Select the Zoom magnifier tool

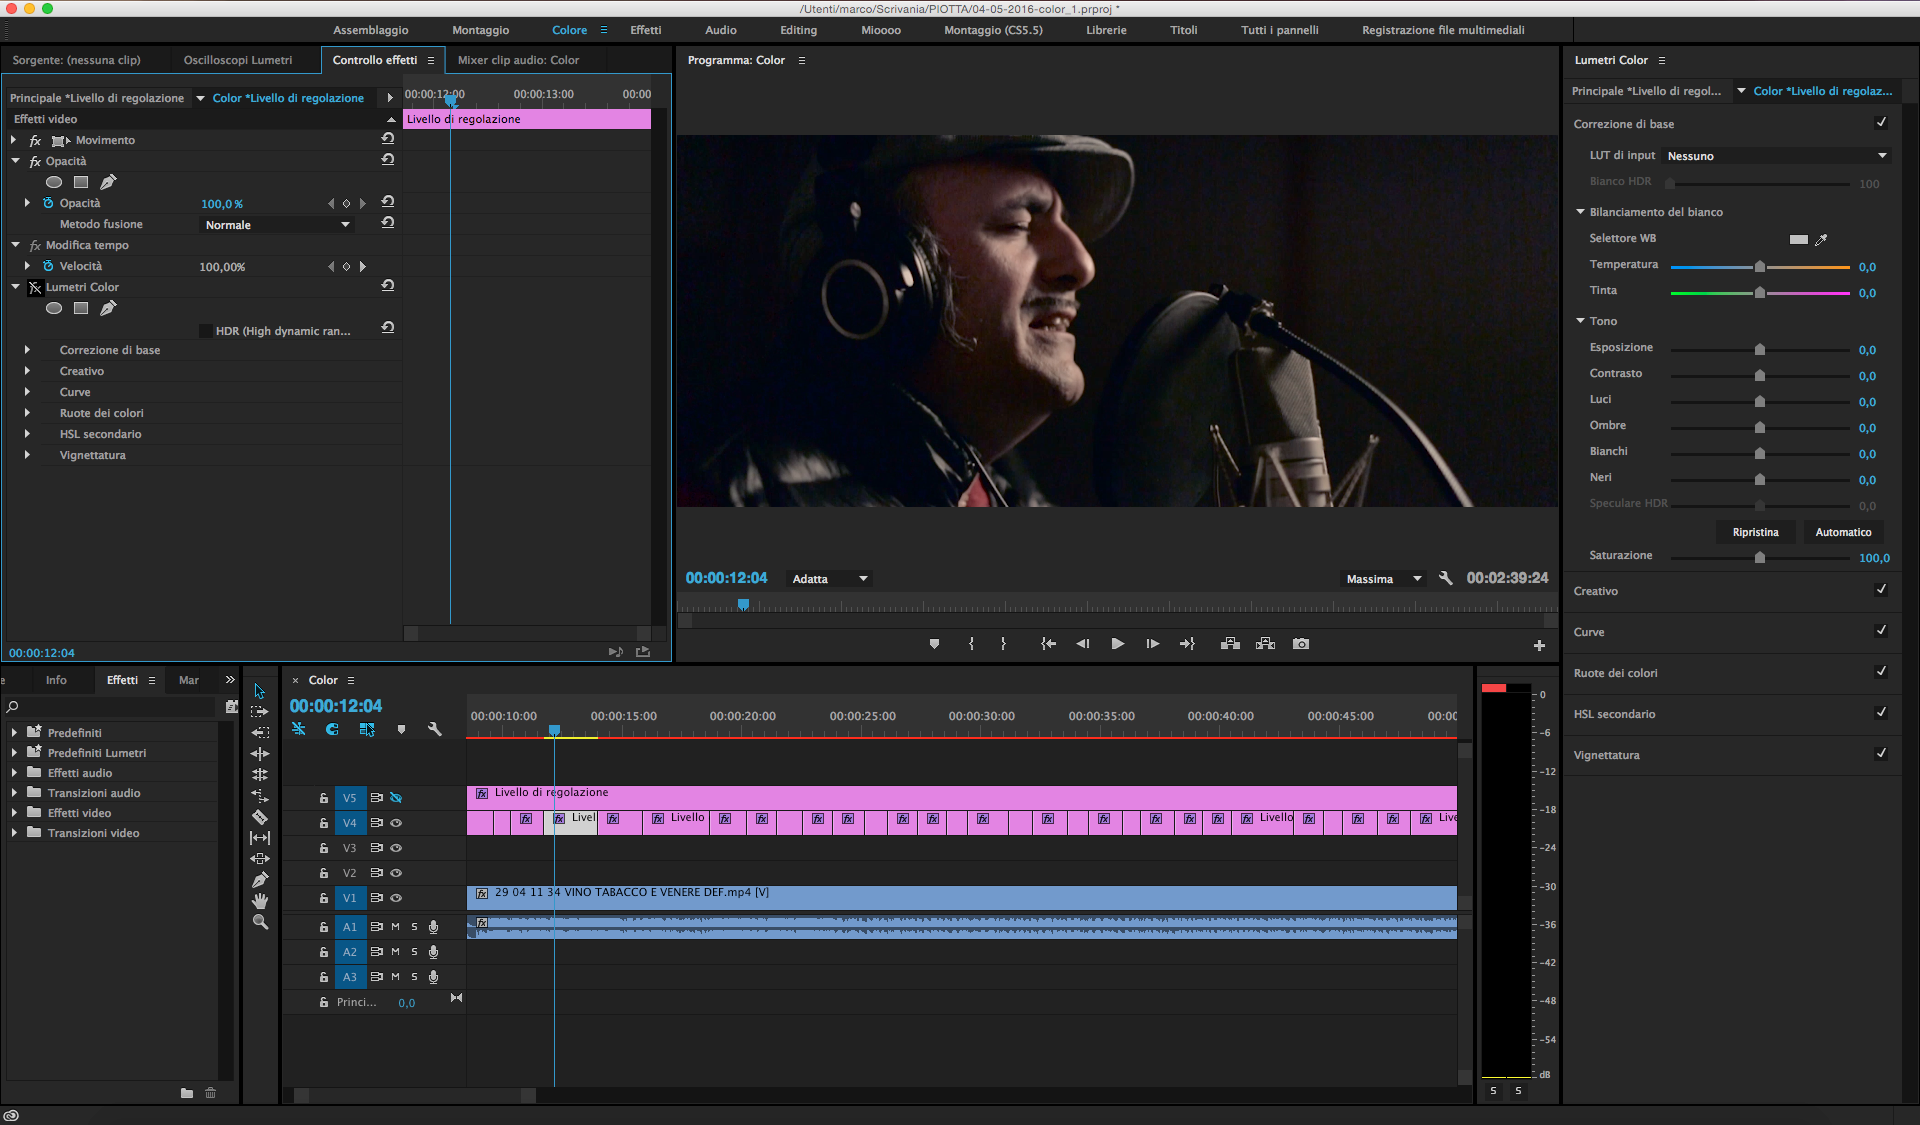click(260, 922)
